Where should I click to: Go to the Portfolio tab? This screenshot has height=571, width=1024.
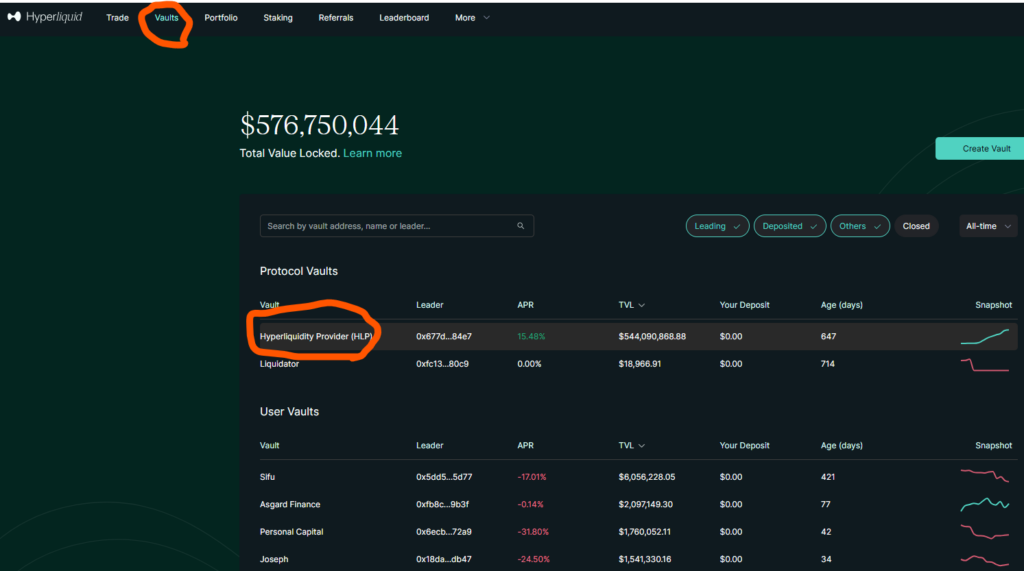[221, 18]
